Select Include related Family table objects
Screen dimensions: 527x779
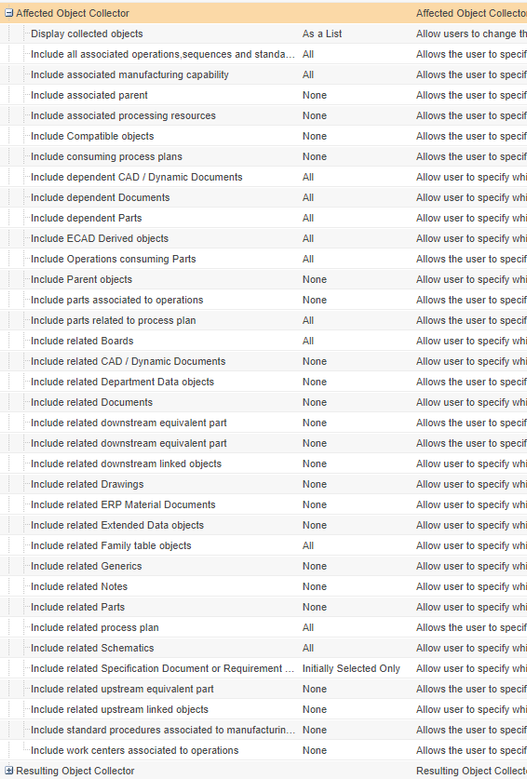tap(111, 545)
